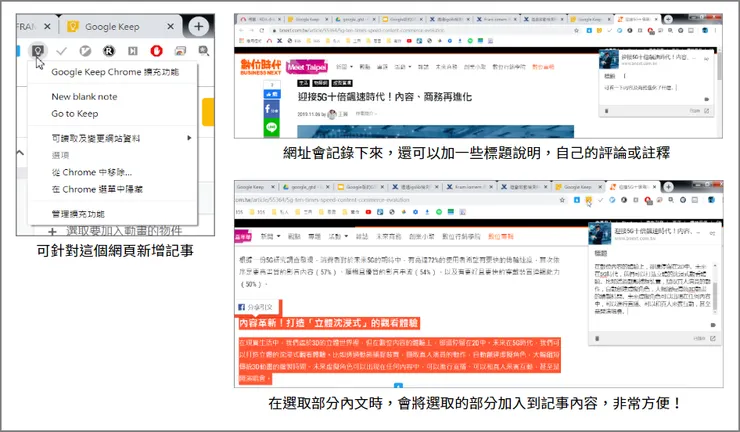The width and height of the screenshot is (740, 432).
Task: Click the gray skip-forward square extension icon
Action: coord(133,51)
